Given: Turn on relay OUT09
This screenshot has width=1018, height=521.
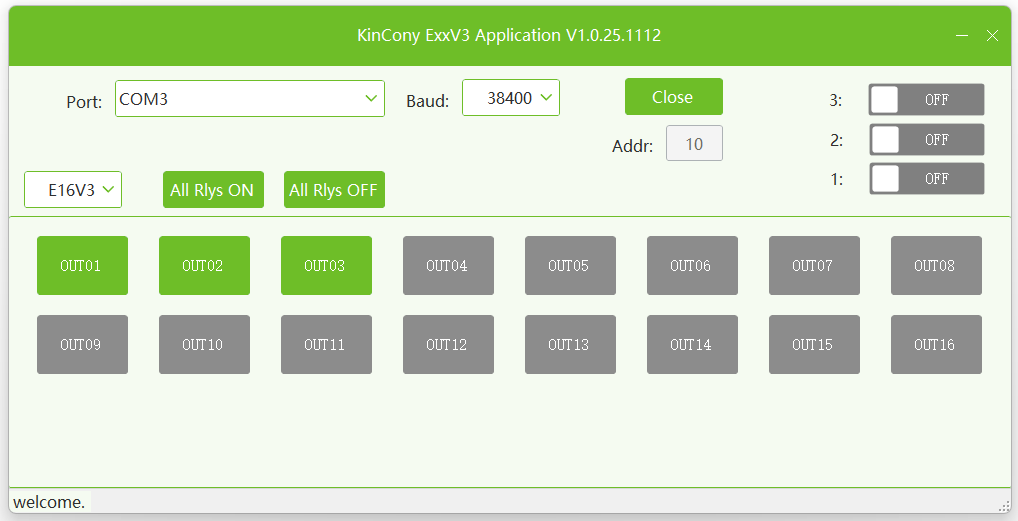Looking at the screenshot, I should click(82, 344).
